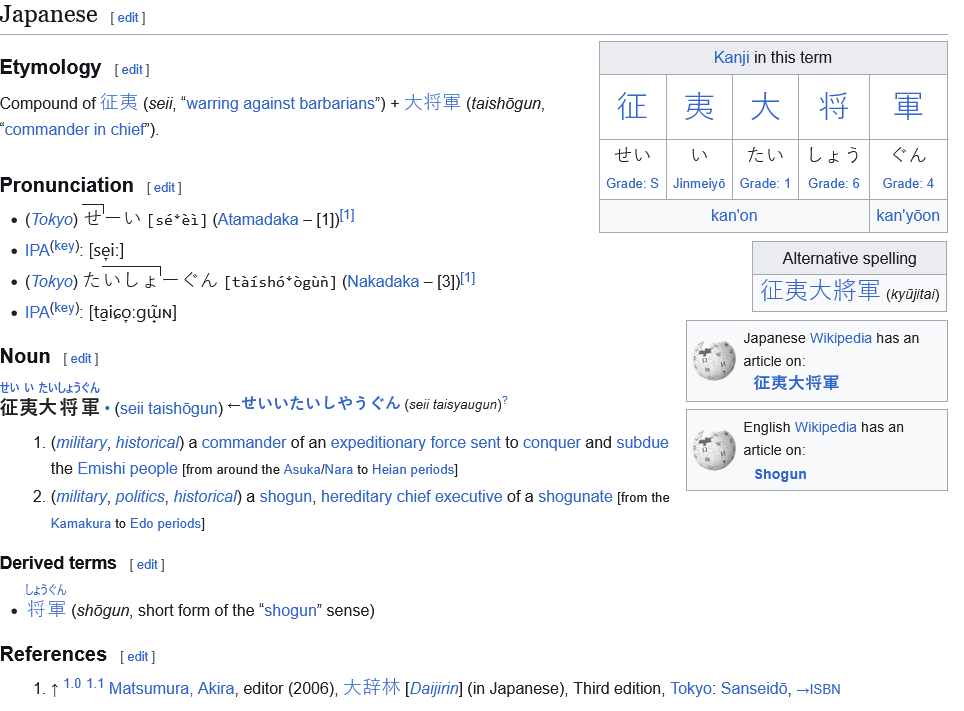Open the ISBN link in references
Image resolution: width=964 pixels, height=711 pixels.
point(818,689)
